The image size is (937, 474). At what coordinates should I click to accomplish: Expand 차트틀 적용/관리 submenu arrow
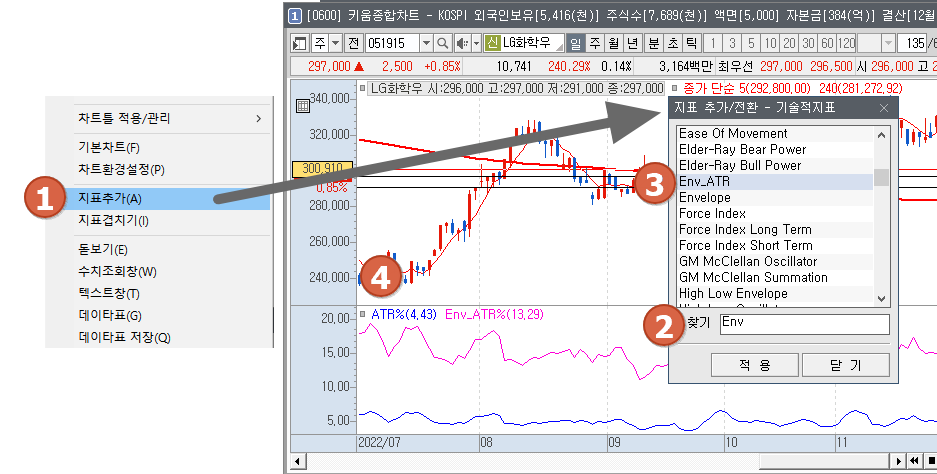(258, 118)
